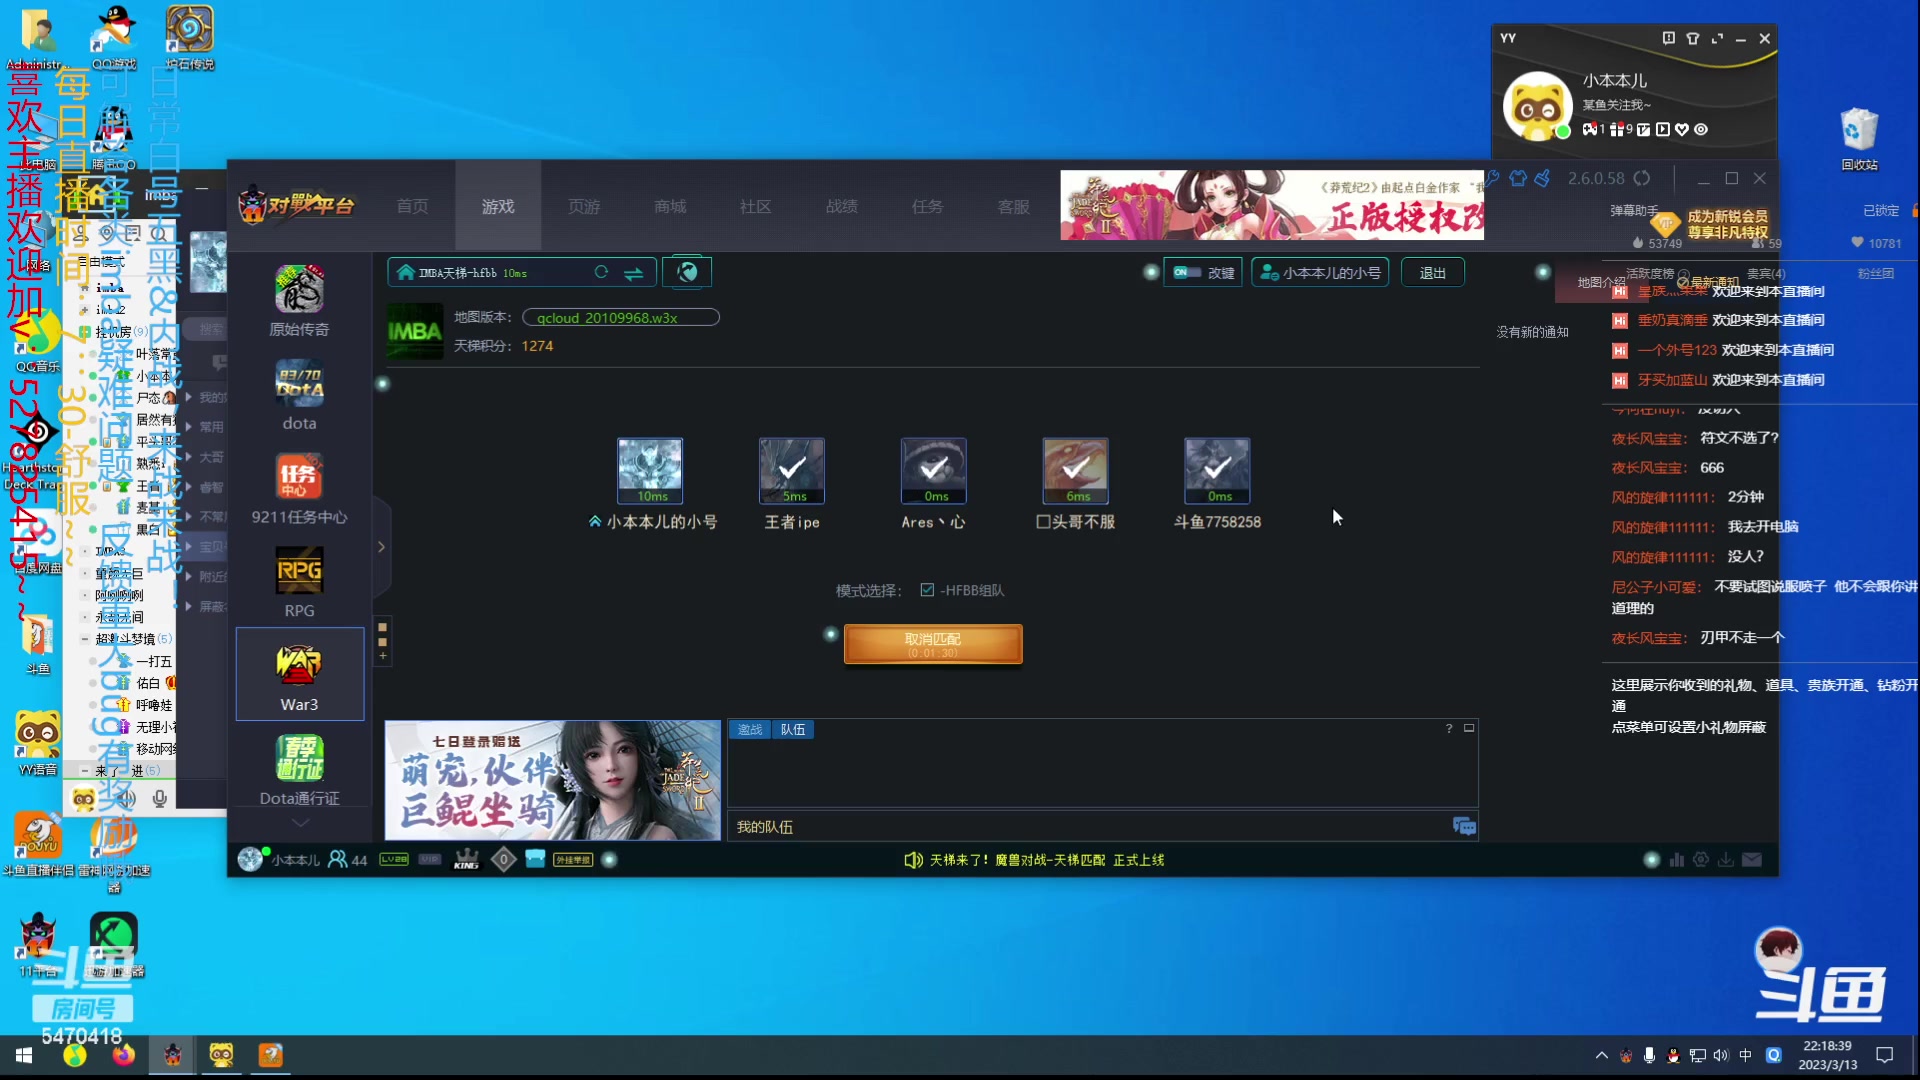Click the diamond 0 badge in status bar
Image resolution: width=1920 pixels, height=1080 pixels.
(x=503, y=859)
